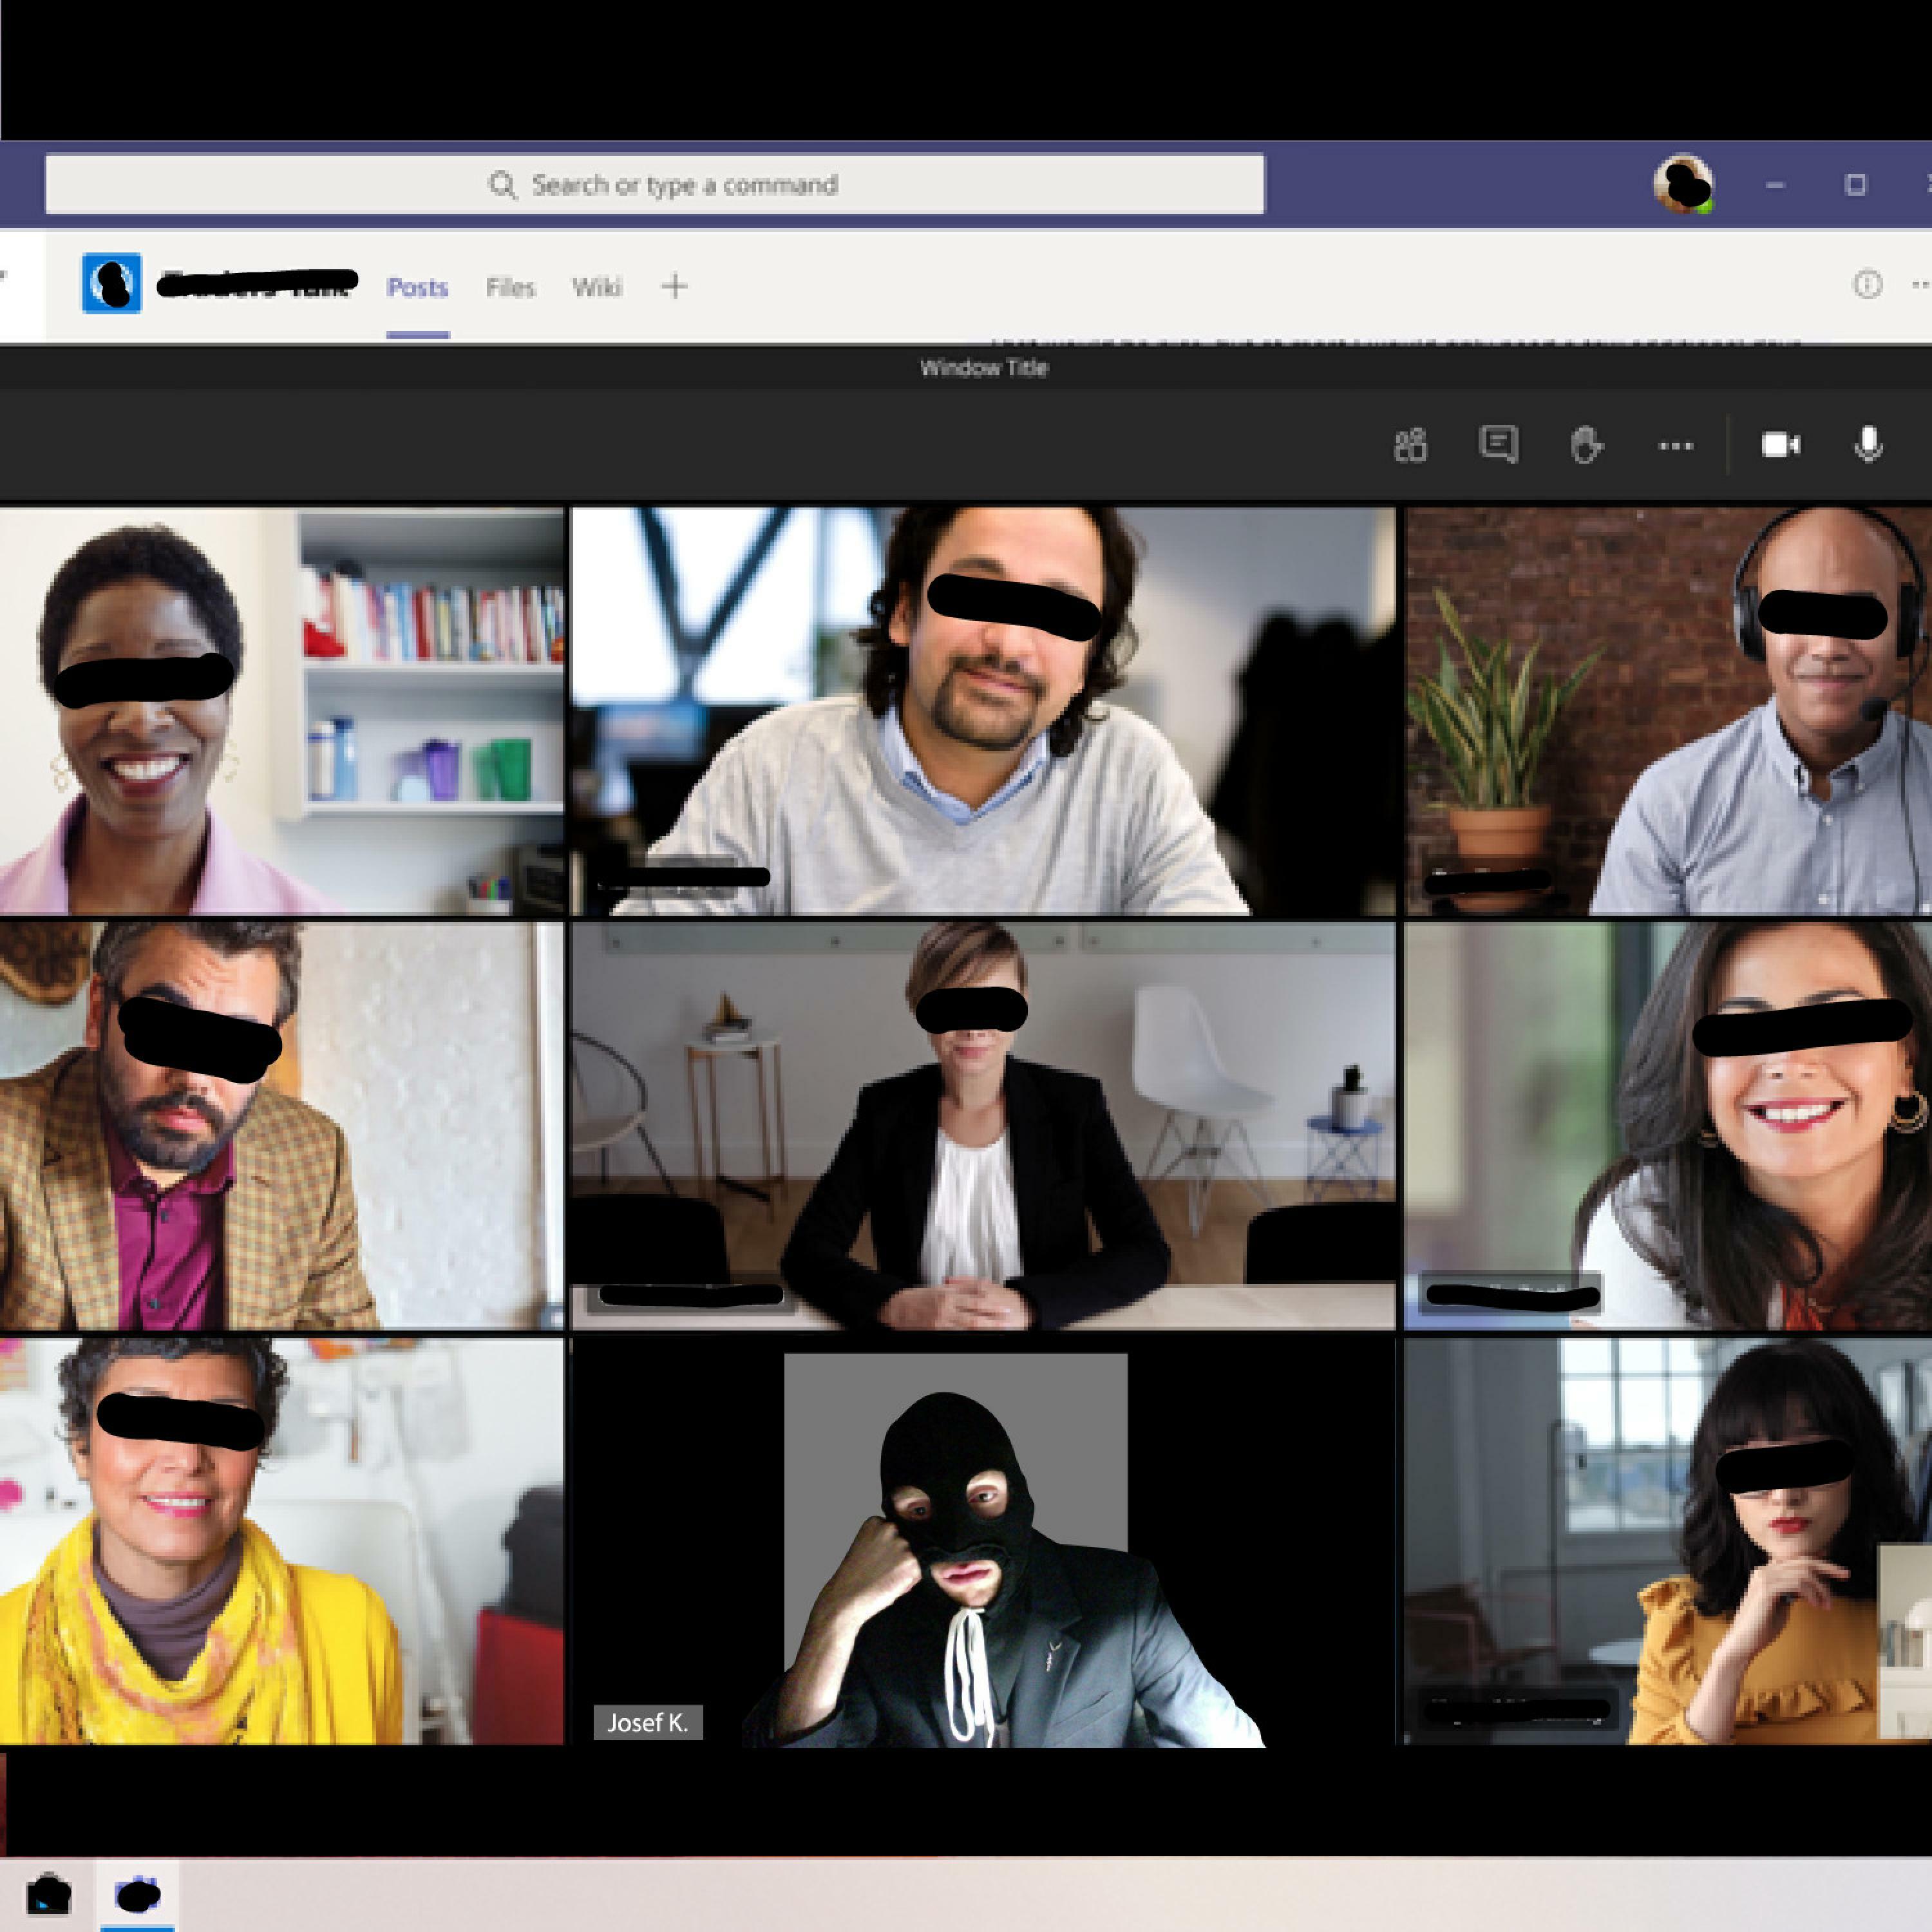Open the meeting chat icon

1498,444
